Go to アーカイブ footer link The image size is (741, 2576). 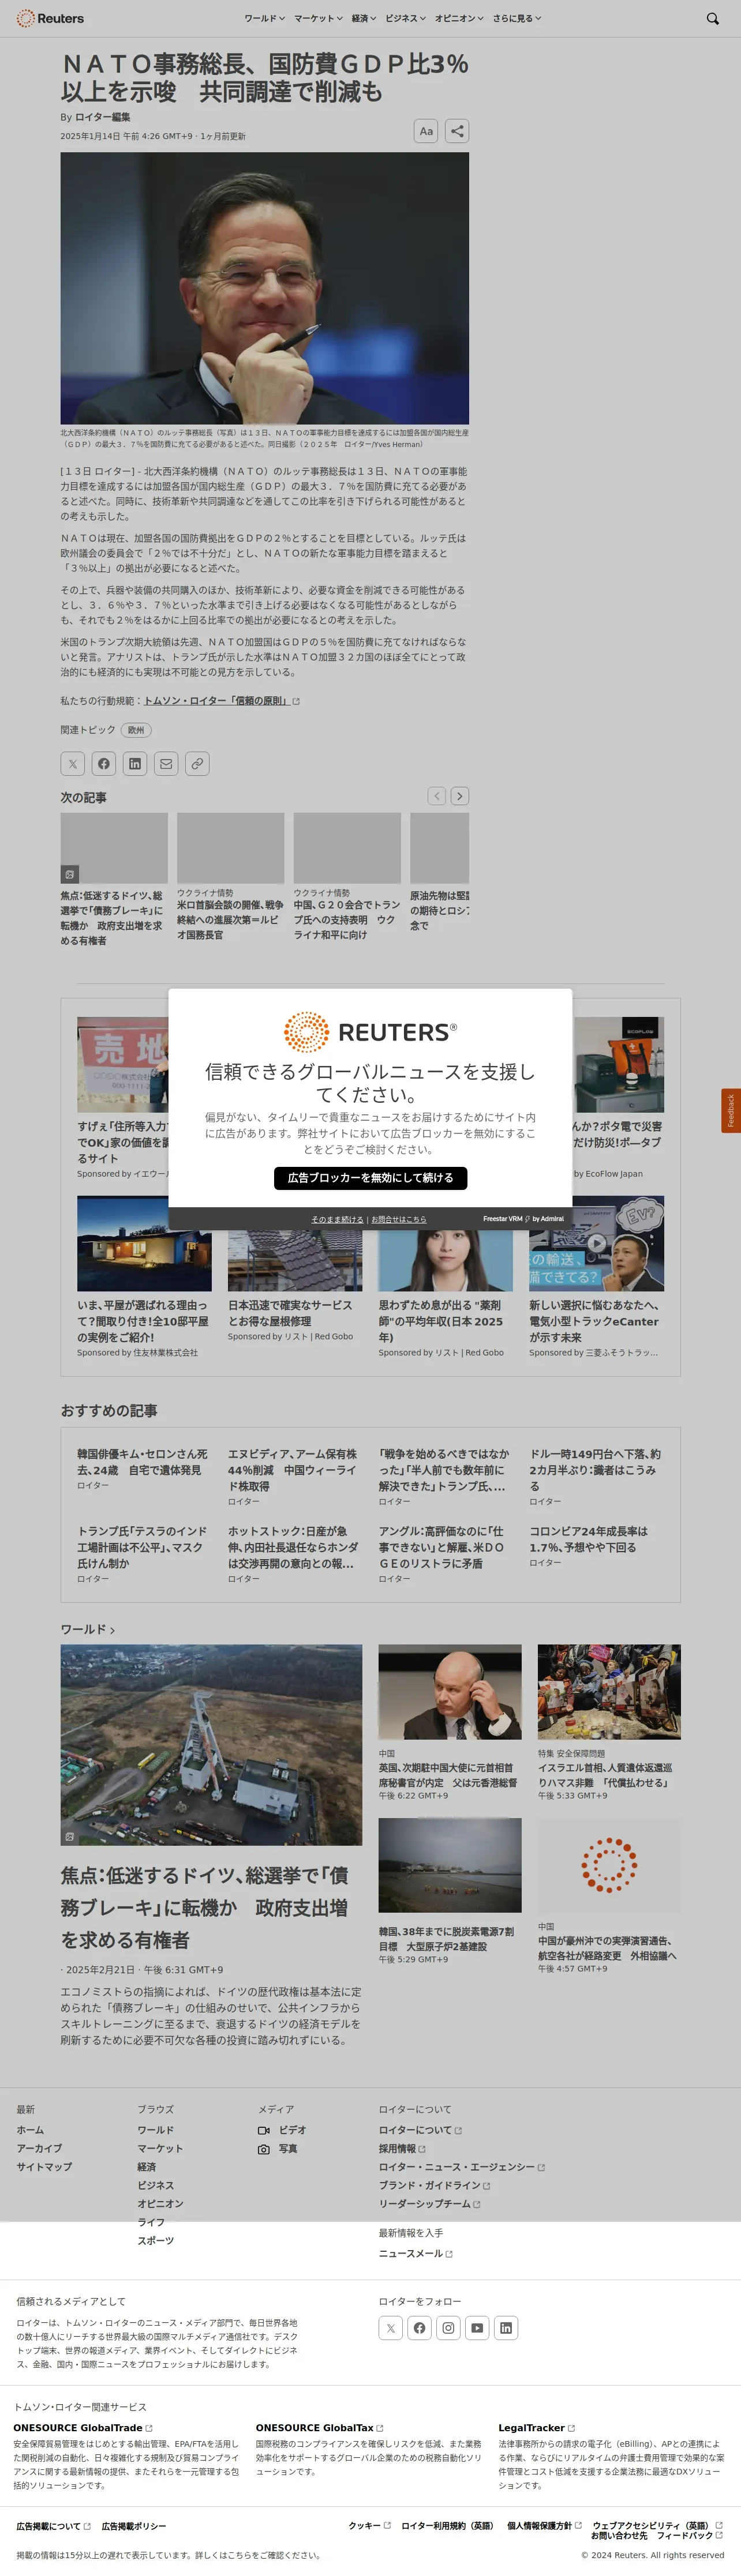coord(39,2148)
